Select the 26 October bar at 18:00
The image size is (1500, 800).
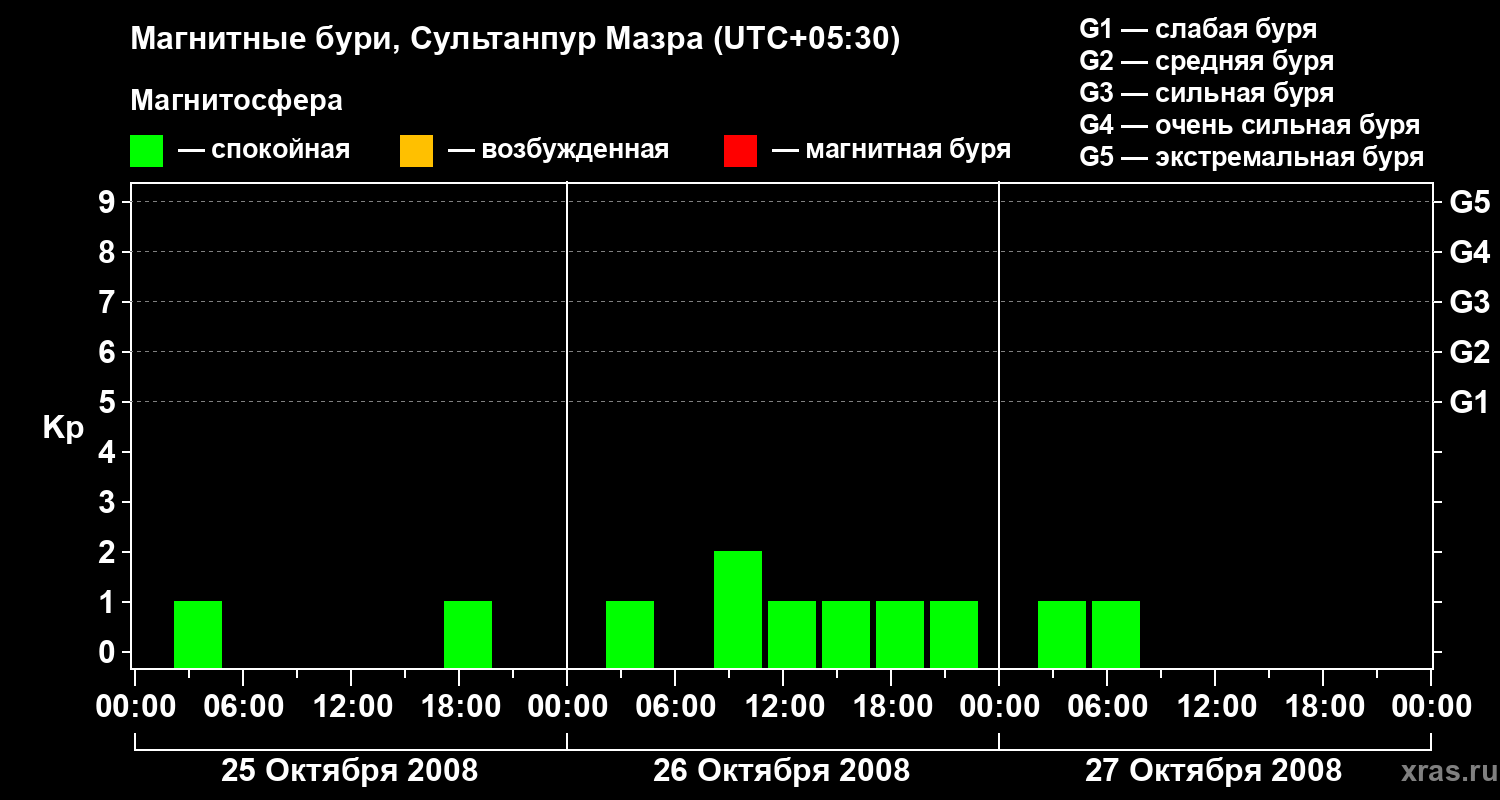(x=900, y=634)
